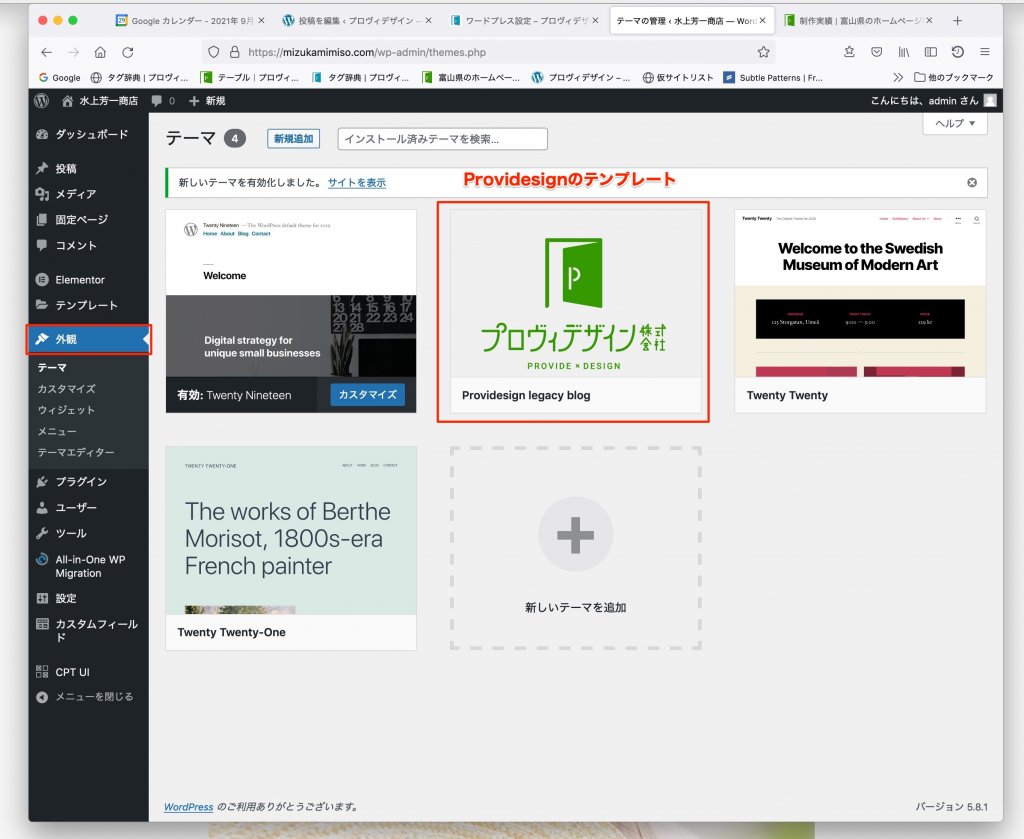Click the 新規追加 button

click(x=293, y=139)
